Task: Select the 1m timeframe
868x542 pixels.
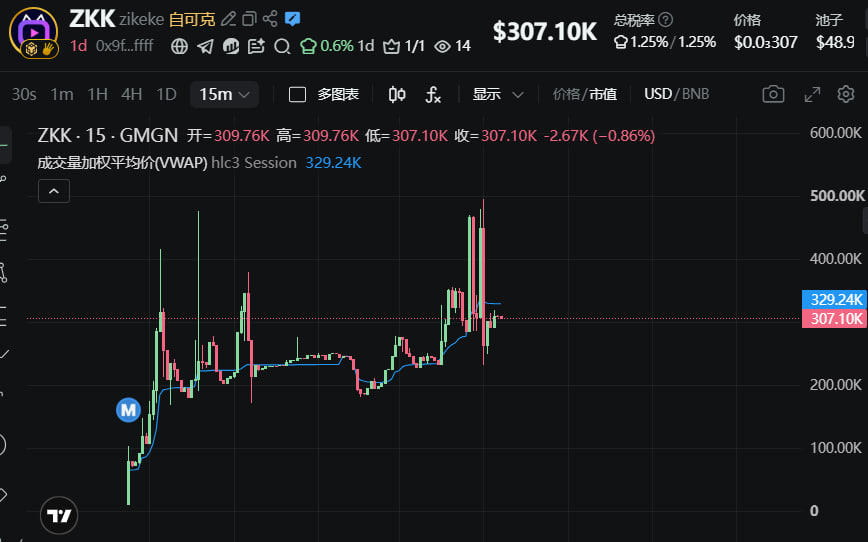Action: [62, 95]
